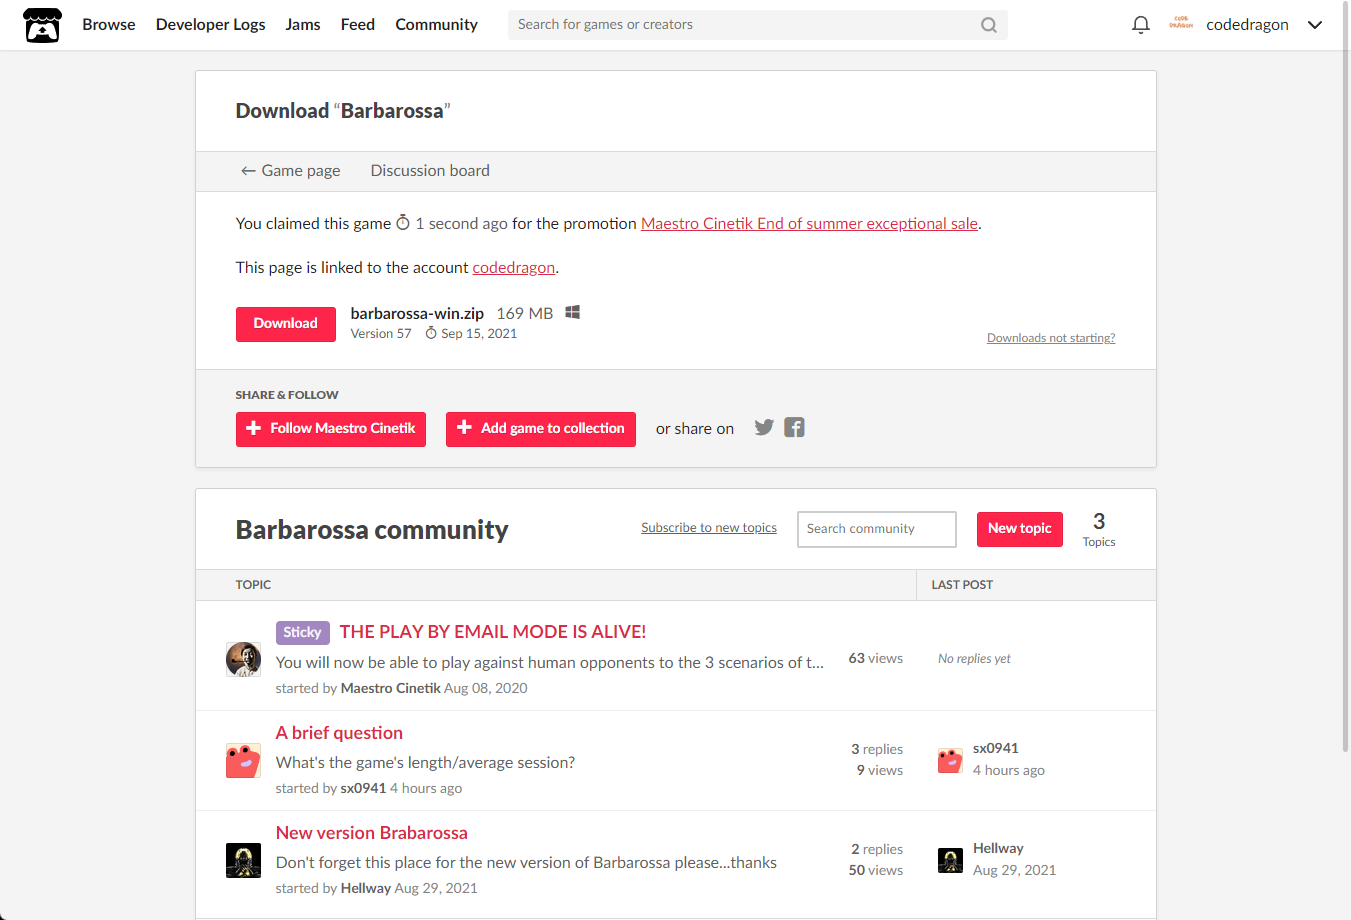The height and width of the screenshot is (920, 1351).
Task: Click Hellway's small avatar in Last Post column
Action: click(950, 860)
